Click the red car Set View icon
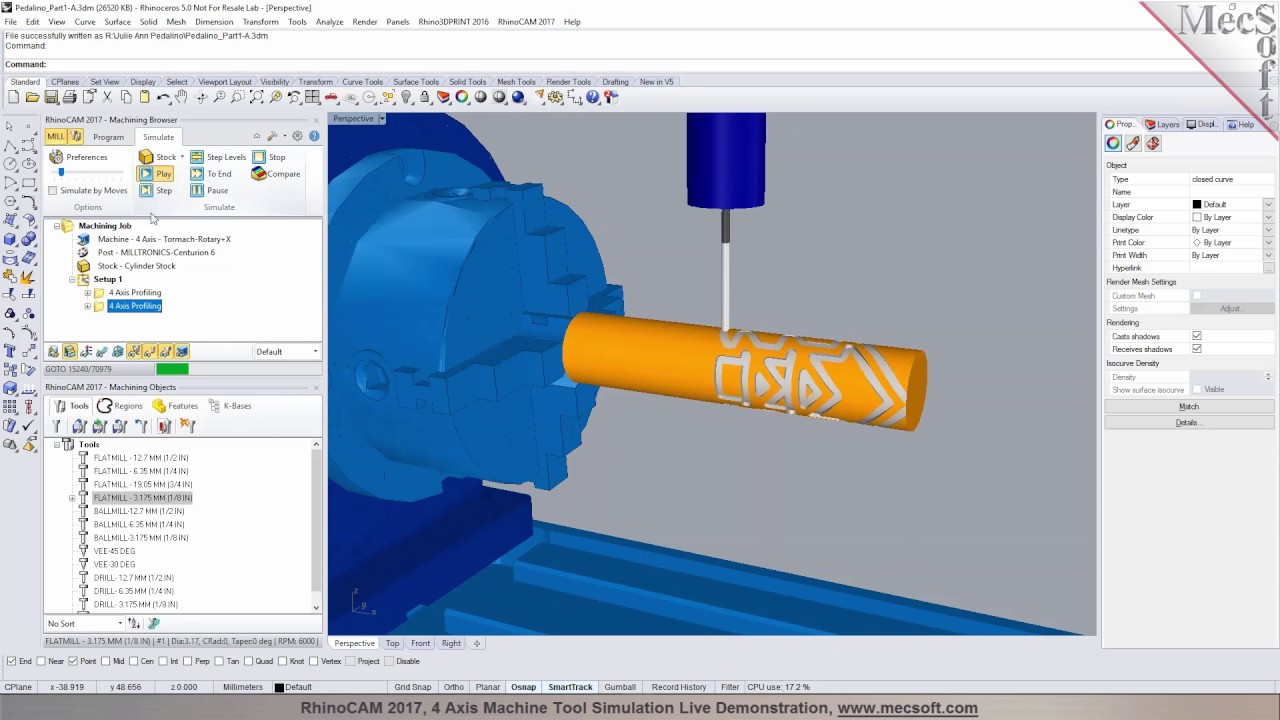This screenshot has width=1280, height=720. 331,97
